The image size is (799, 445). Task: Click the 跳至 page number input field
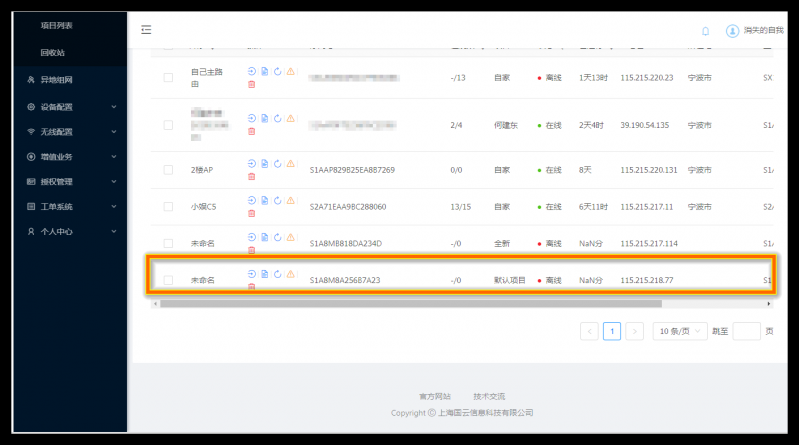pyautogui.click(x=747, y=331)
